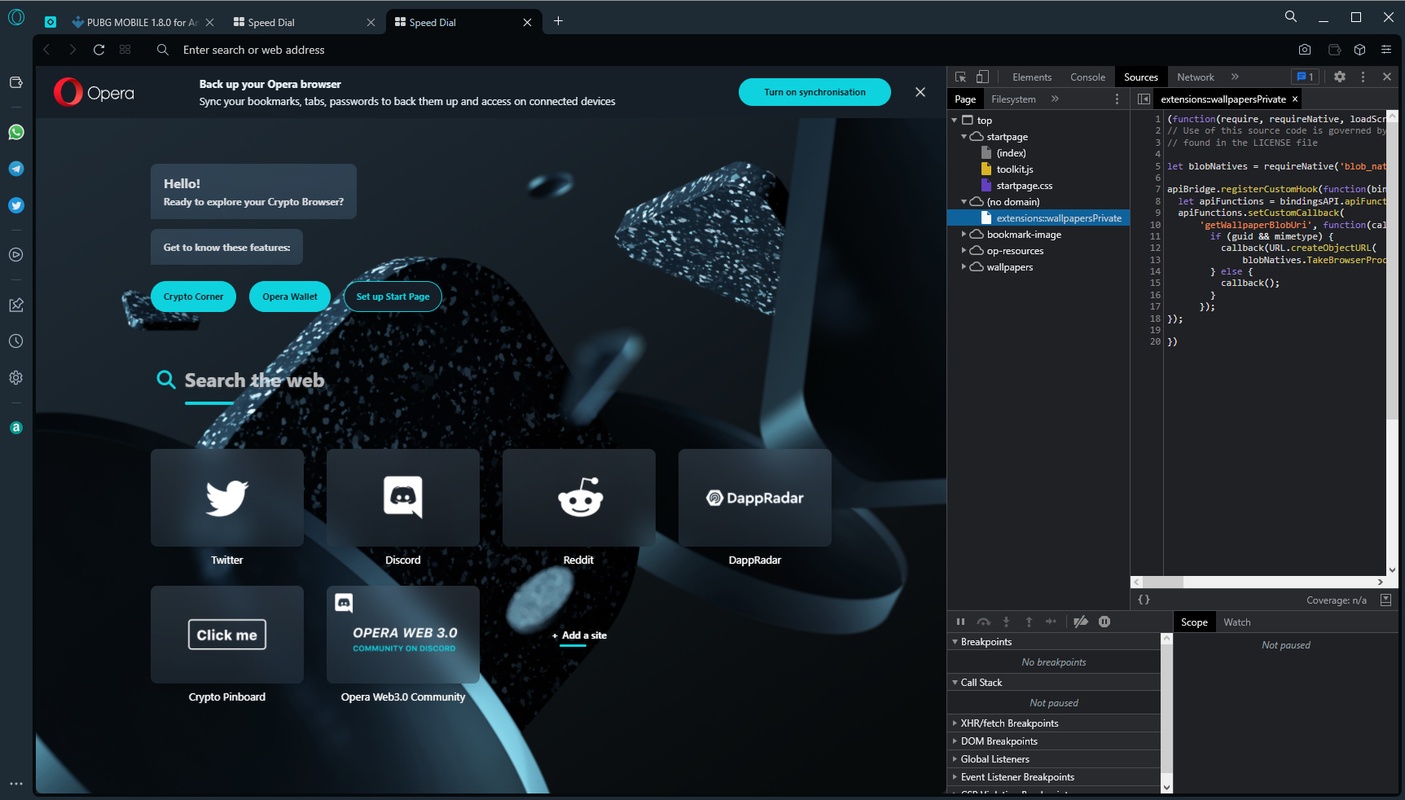
Task: Open the Discord speed dial tile
Action: [x=403, y=498]
